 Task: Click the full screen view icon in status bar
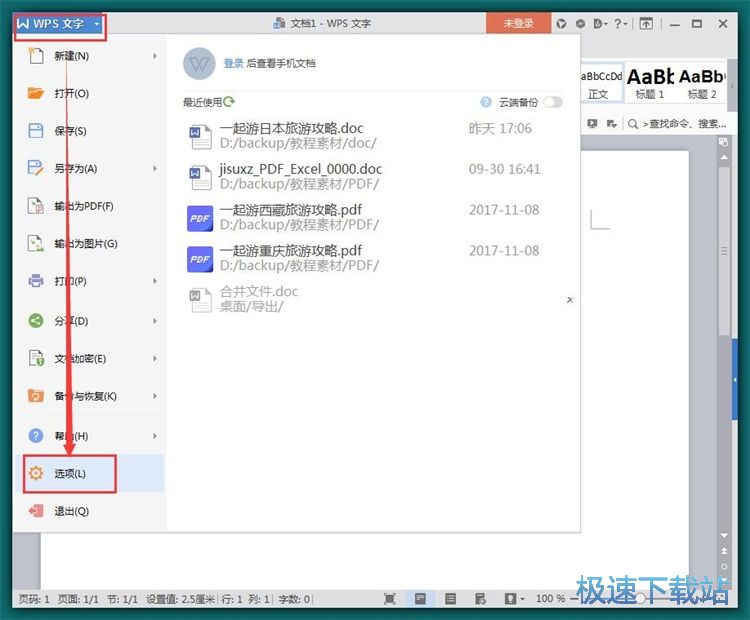pos(390,599)
